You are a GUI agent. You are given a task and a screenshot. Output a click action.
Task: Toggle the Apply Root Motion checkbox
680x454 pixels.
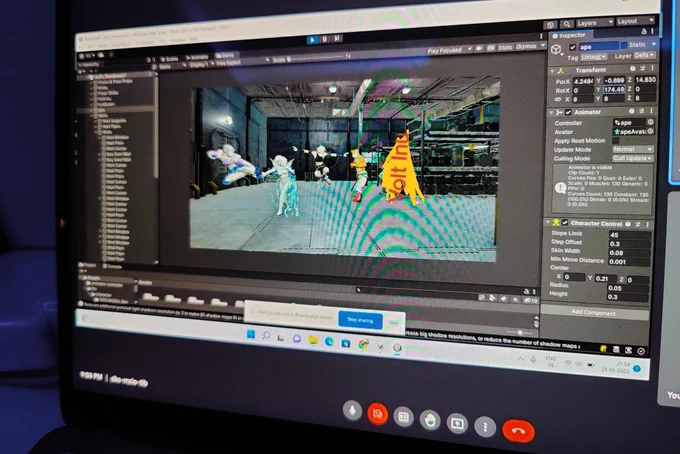click(x=616, y=140)
